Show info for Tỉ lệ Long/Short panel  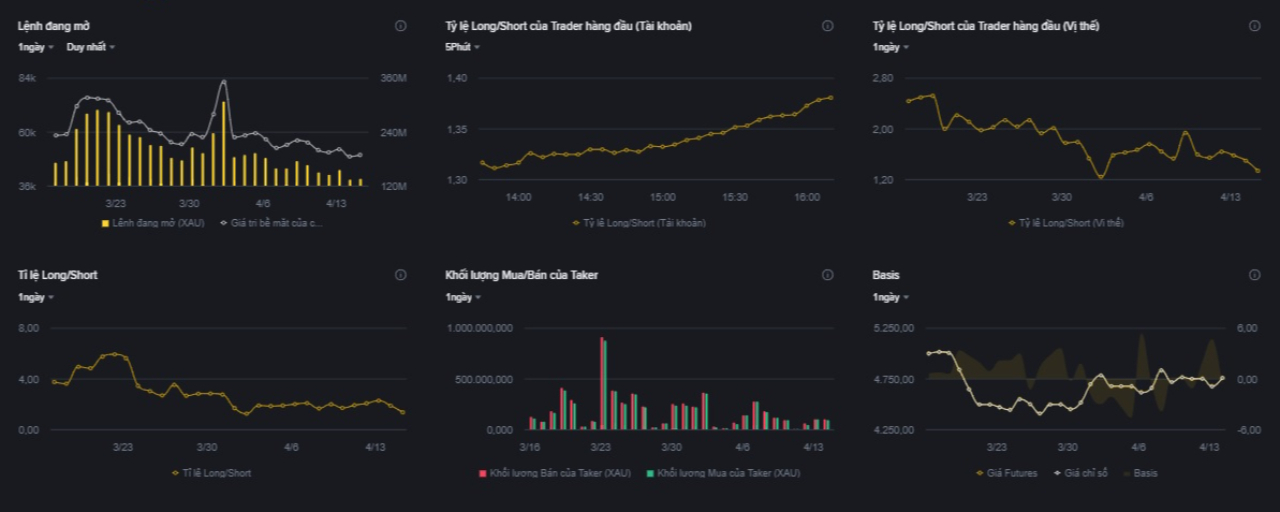click(400, 275)
